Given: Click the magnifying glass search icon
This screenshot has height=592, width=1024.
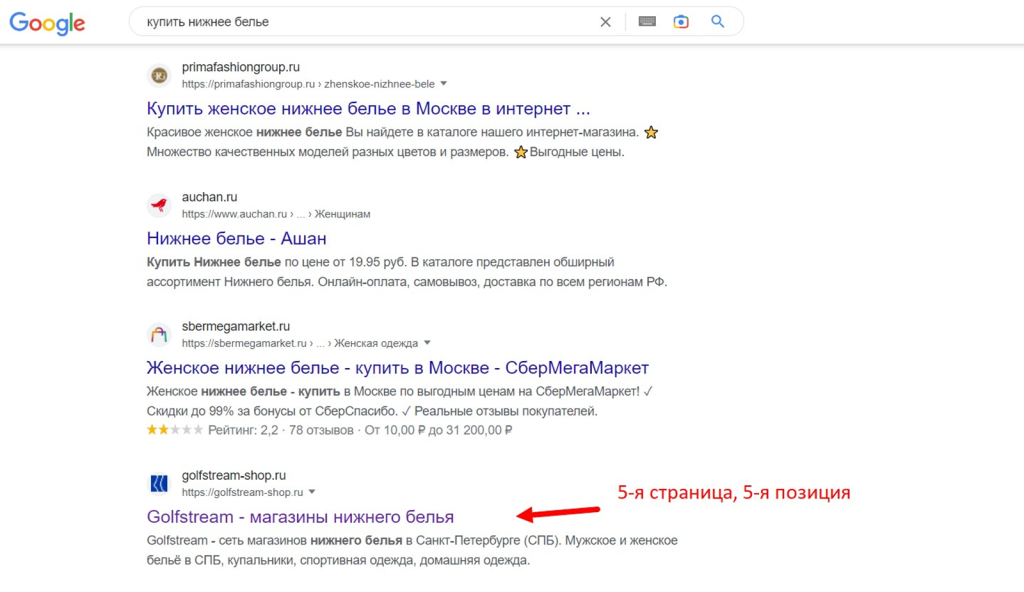Looking at the screenshot, I should tap(718, 22).
